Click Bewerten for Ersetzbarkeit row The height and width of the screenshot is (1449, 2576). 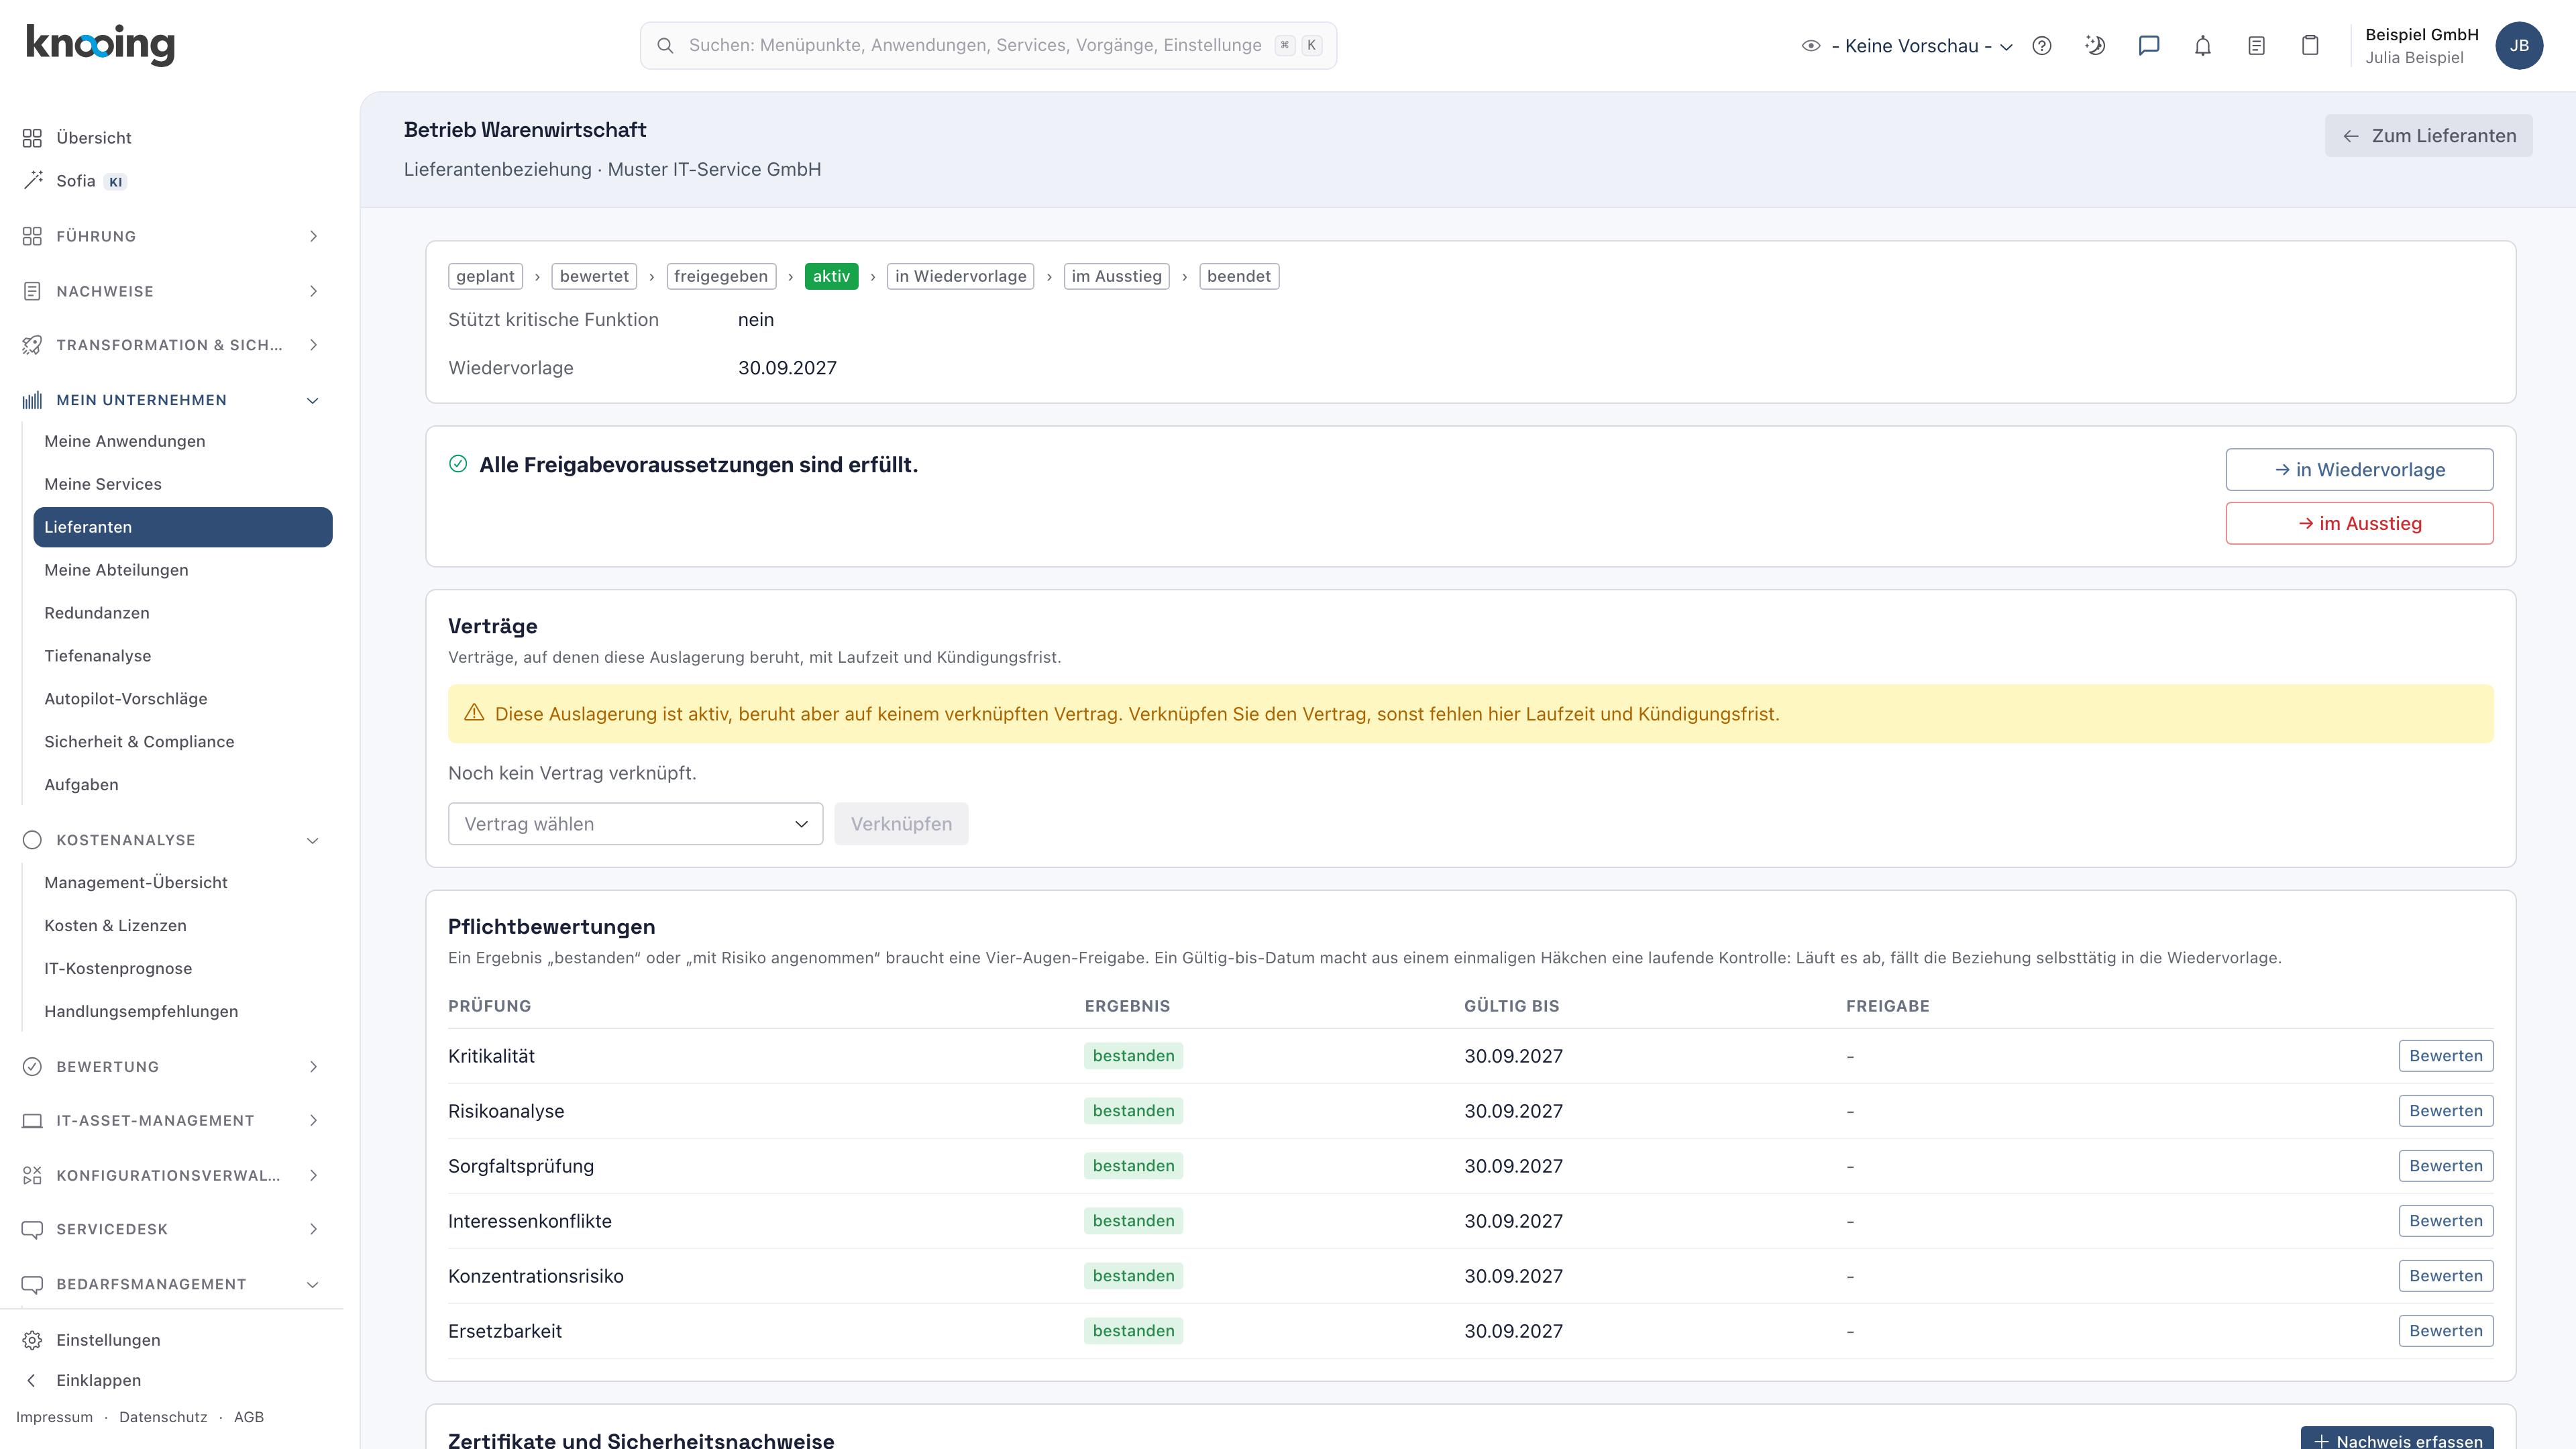(2445, 1331)
